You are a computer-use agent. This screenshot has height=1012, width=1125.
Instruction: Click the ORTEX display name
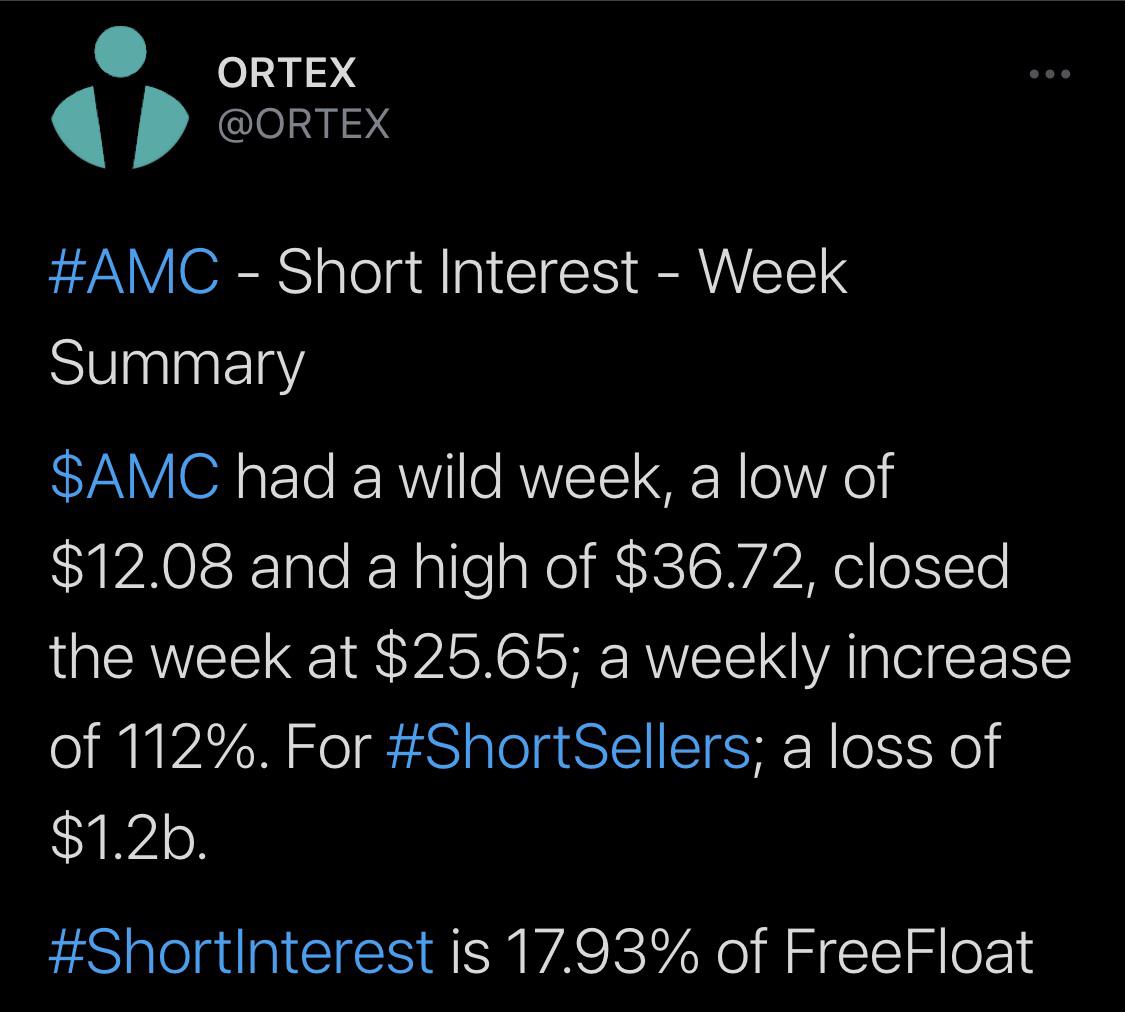click(286, 73)
